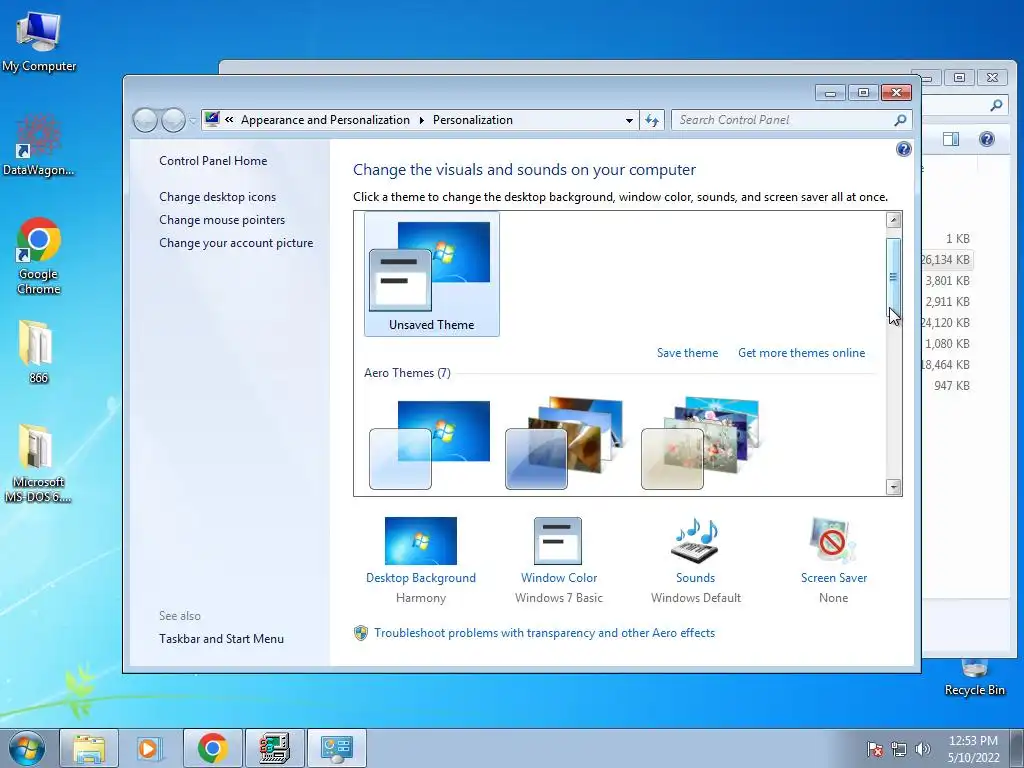Click the Control Panel icon in address bar
The height and width of the screenshot is (768, 1024).
[212, 119]
